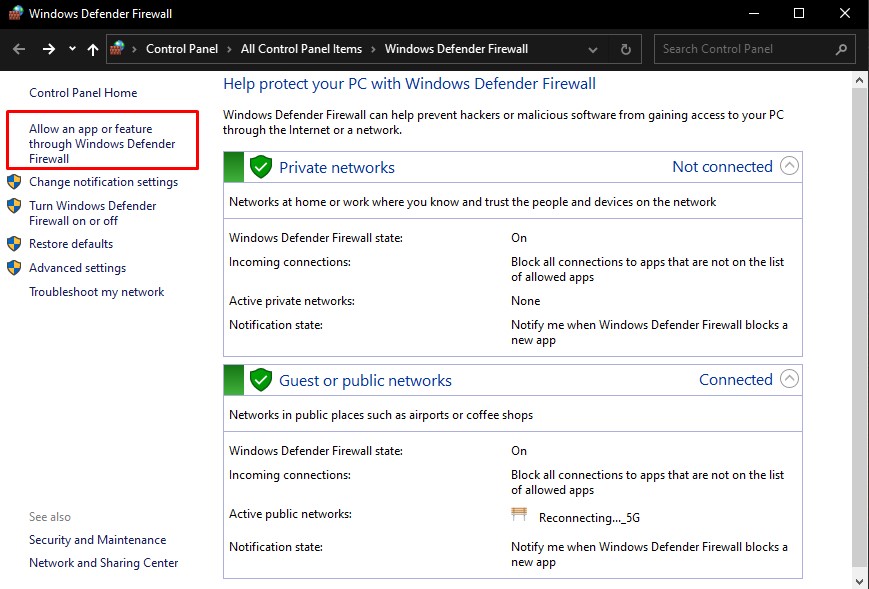Click 'Active public networks:' label
The image size is (869, 589).
(290, 514)
